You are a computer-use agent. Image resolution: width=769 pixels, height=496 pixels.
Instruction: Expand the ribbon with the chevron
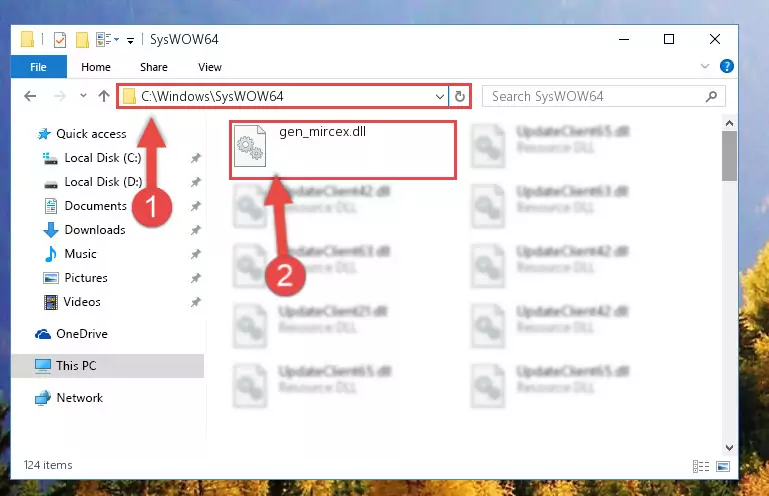tap(705, 66)
